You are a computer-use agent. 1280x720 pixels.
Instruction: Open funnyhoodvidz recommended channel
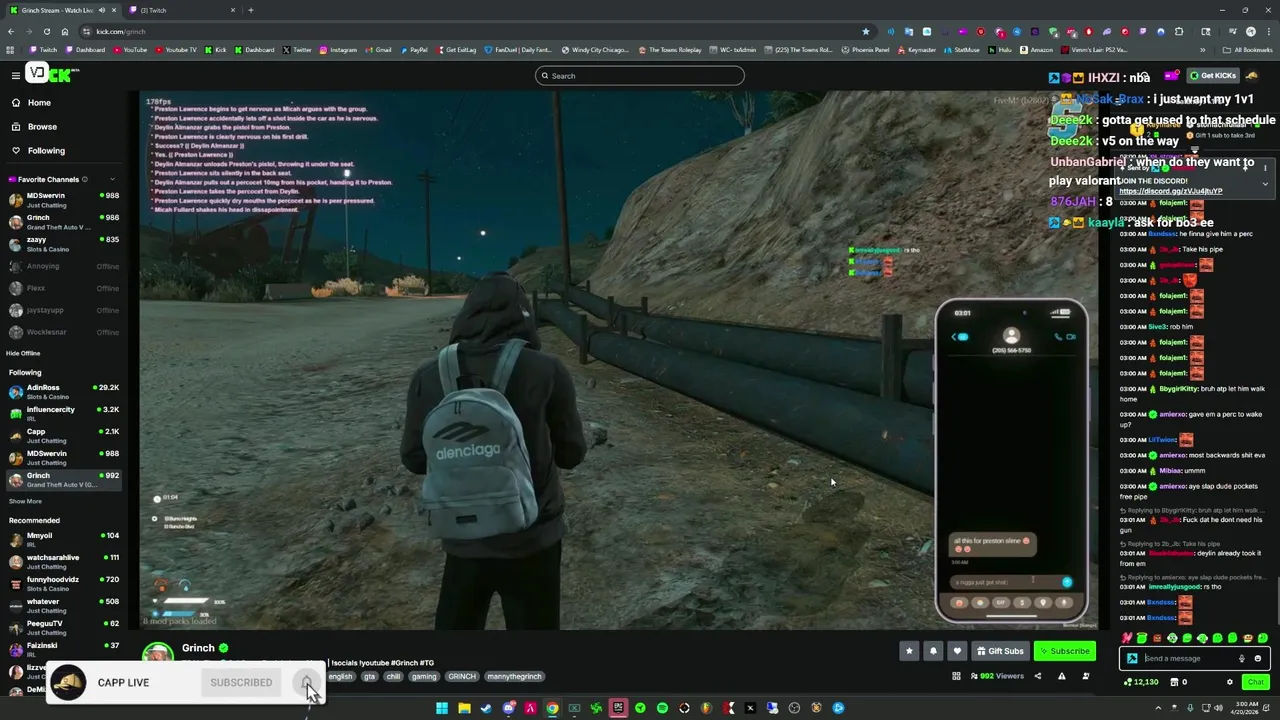point(62,583)
